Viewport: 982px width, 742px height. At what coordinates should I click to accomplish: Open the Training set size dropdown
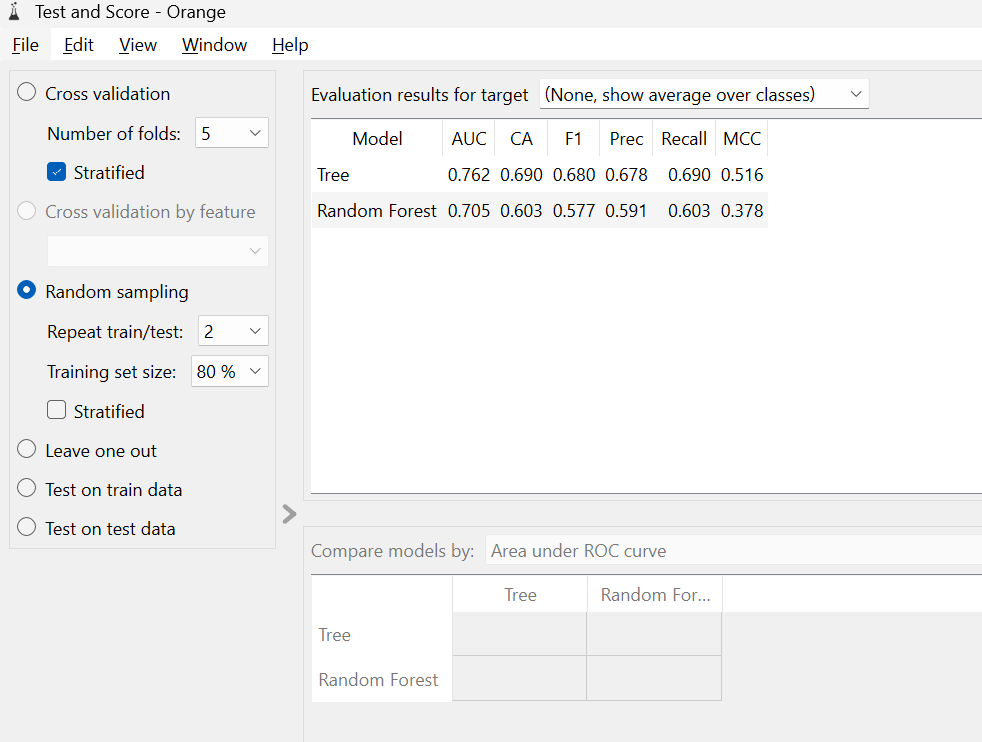pos(230,371)
